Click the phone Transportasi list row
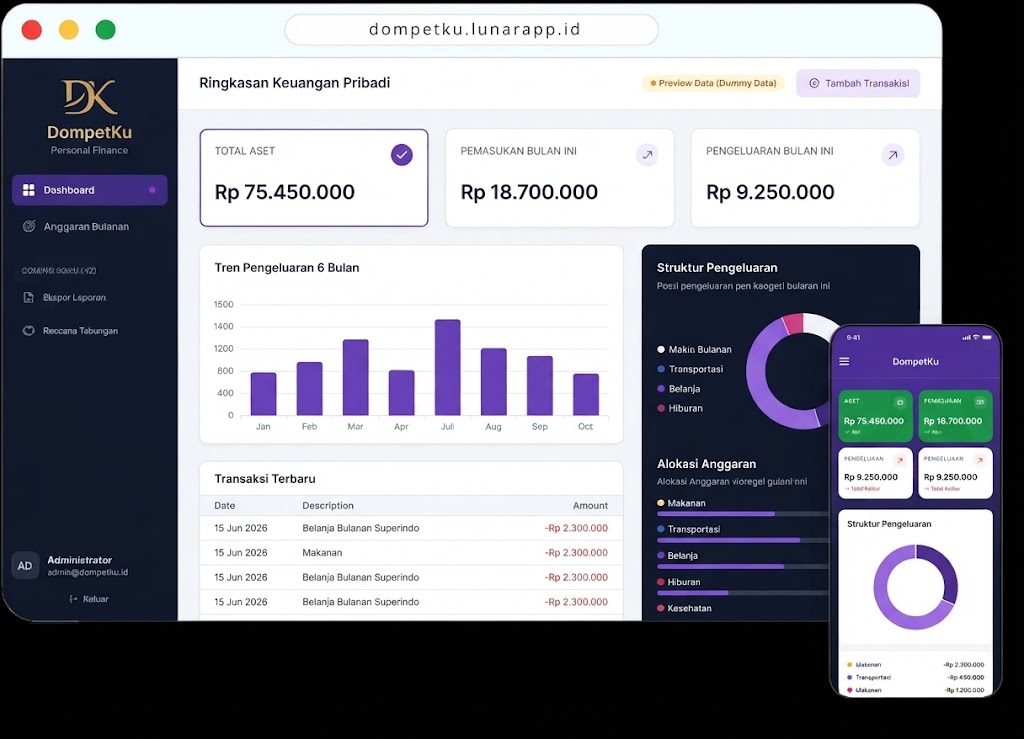 click(916, 678)
